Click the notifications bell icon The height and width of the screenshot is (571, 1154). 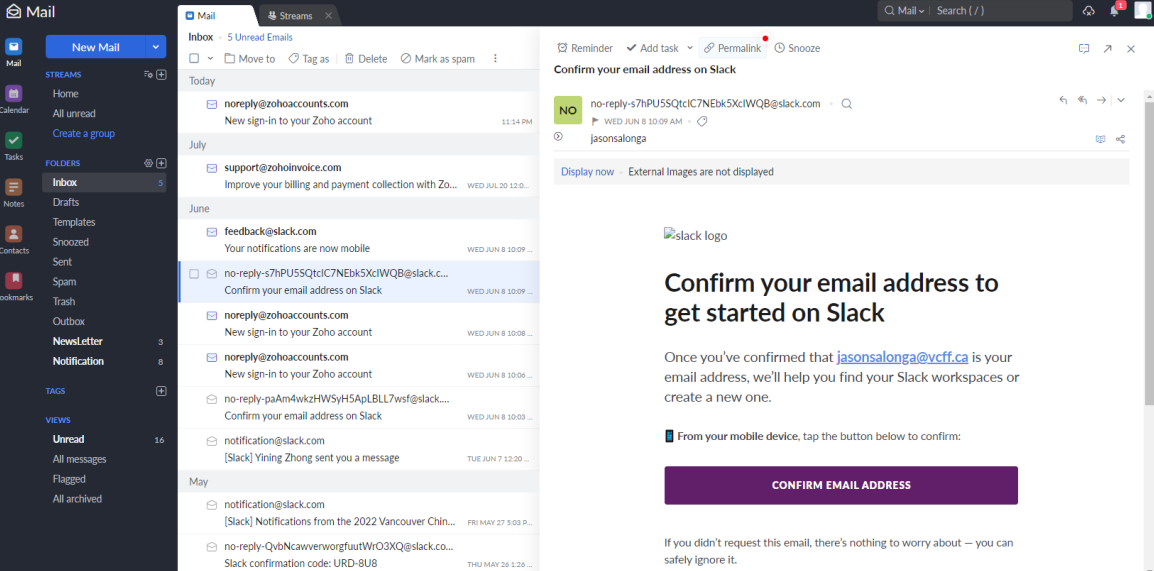[1114, 11]
